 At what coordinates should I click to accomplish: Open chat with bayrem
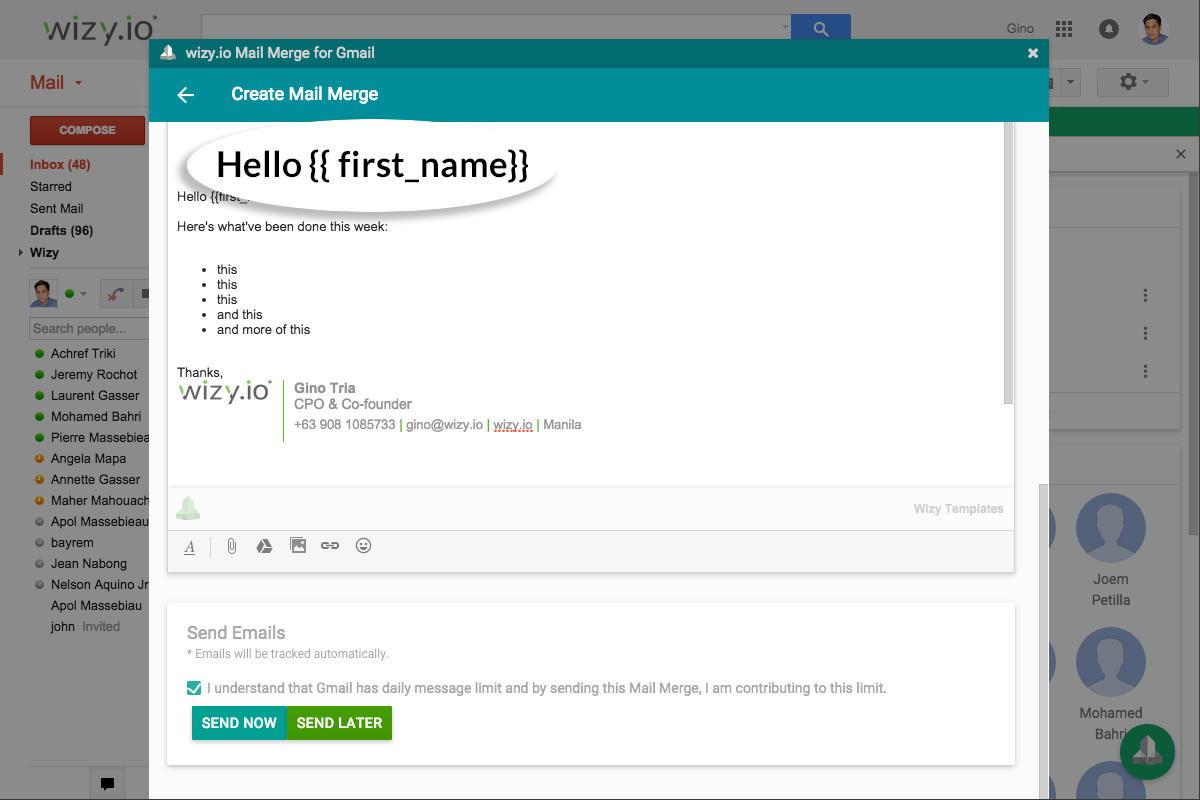click(72, 543)
